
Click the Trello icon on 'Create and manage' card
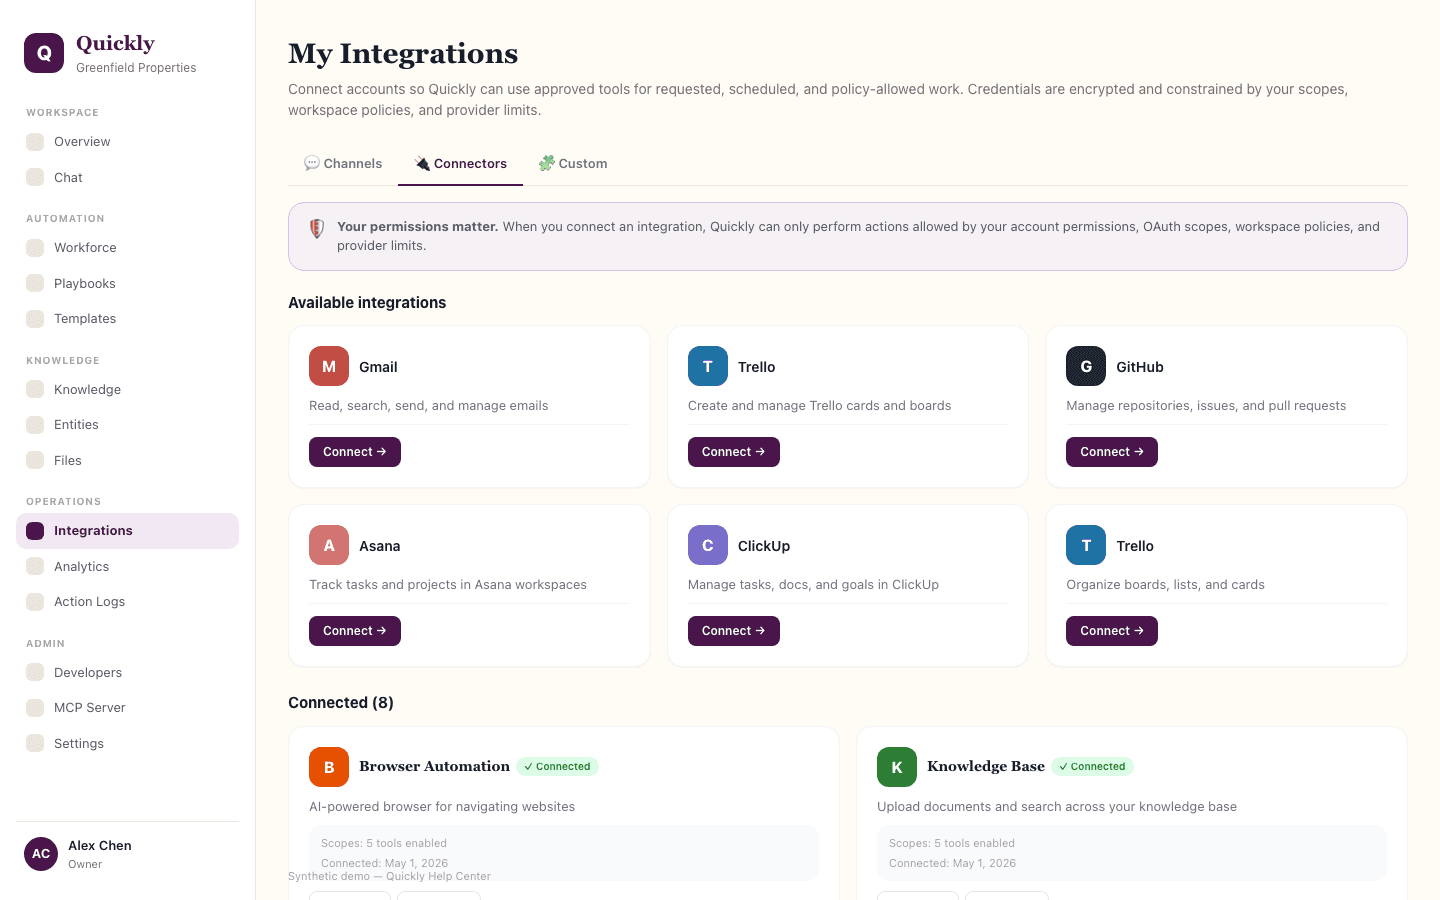click(708, 366)
